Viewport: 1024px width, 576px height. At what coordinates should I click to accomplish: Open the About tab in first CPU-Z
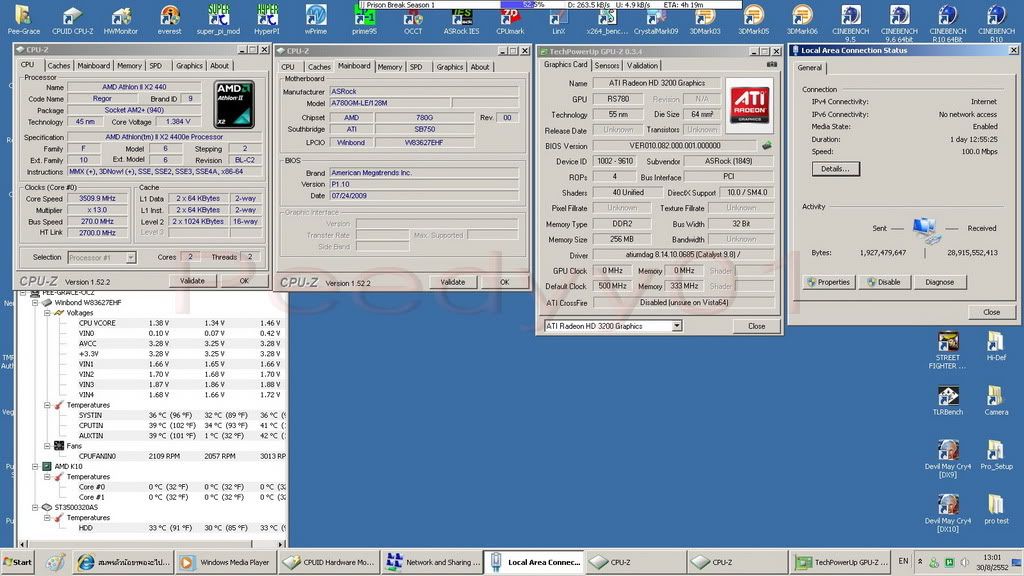click(219, 65)
